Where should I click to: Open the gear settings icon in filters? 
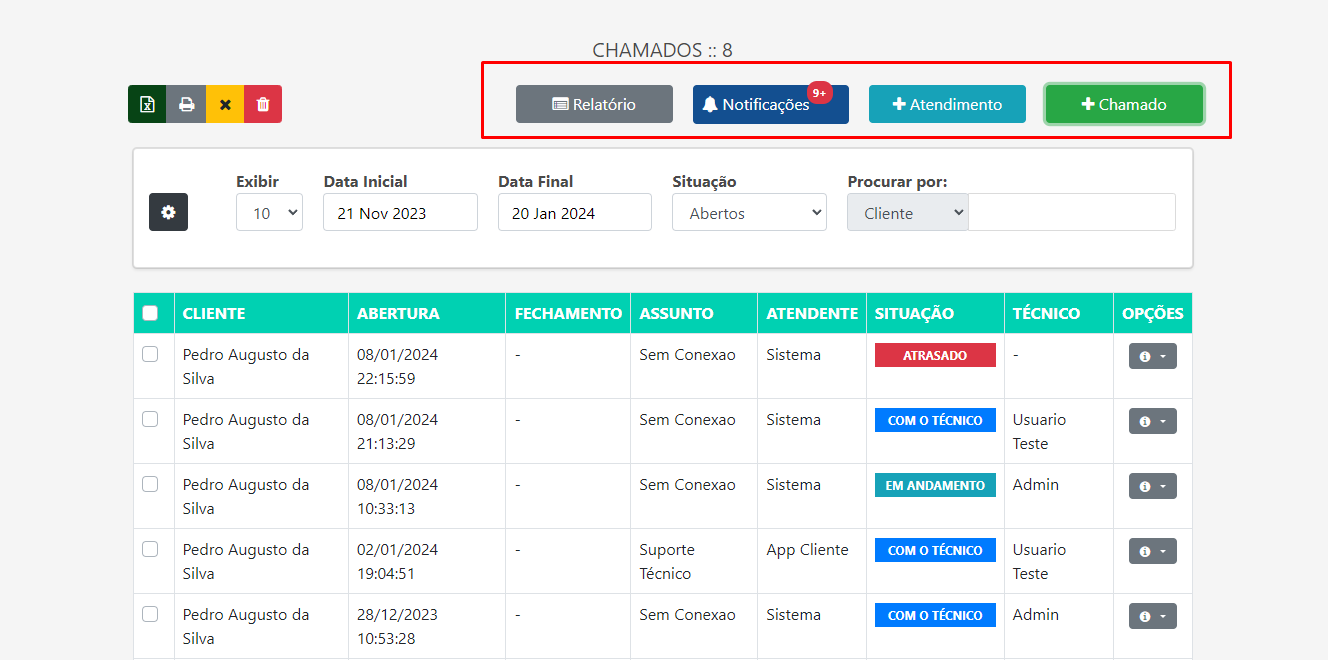(168, 212)
